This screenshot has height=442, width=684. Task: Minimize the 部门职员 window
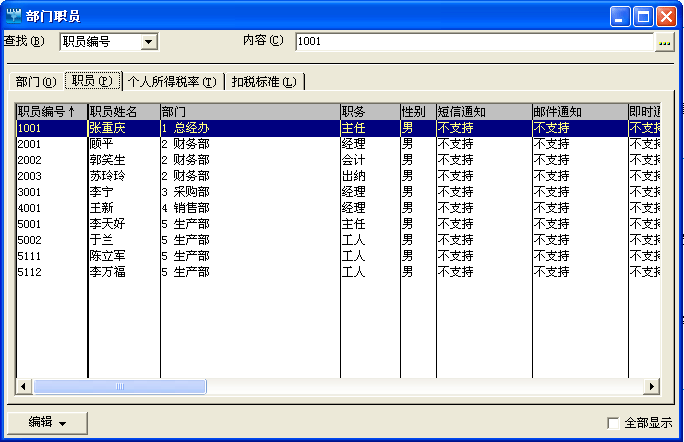coord(622,15)
